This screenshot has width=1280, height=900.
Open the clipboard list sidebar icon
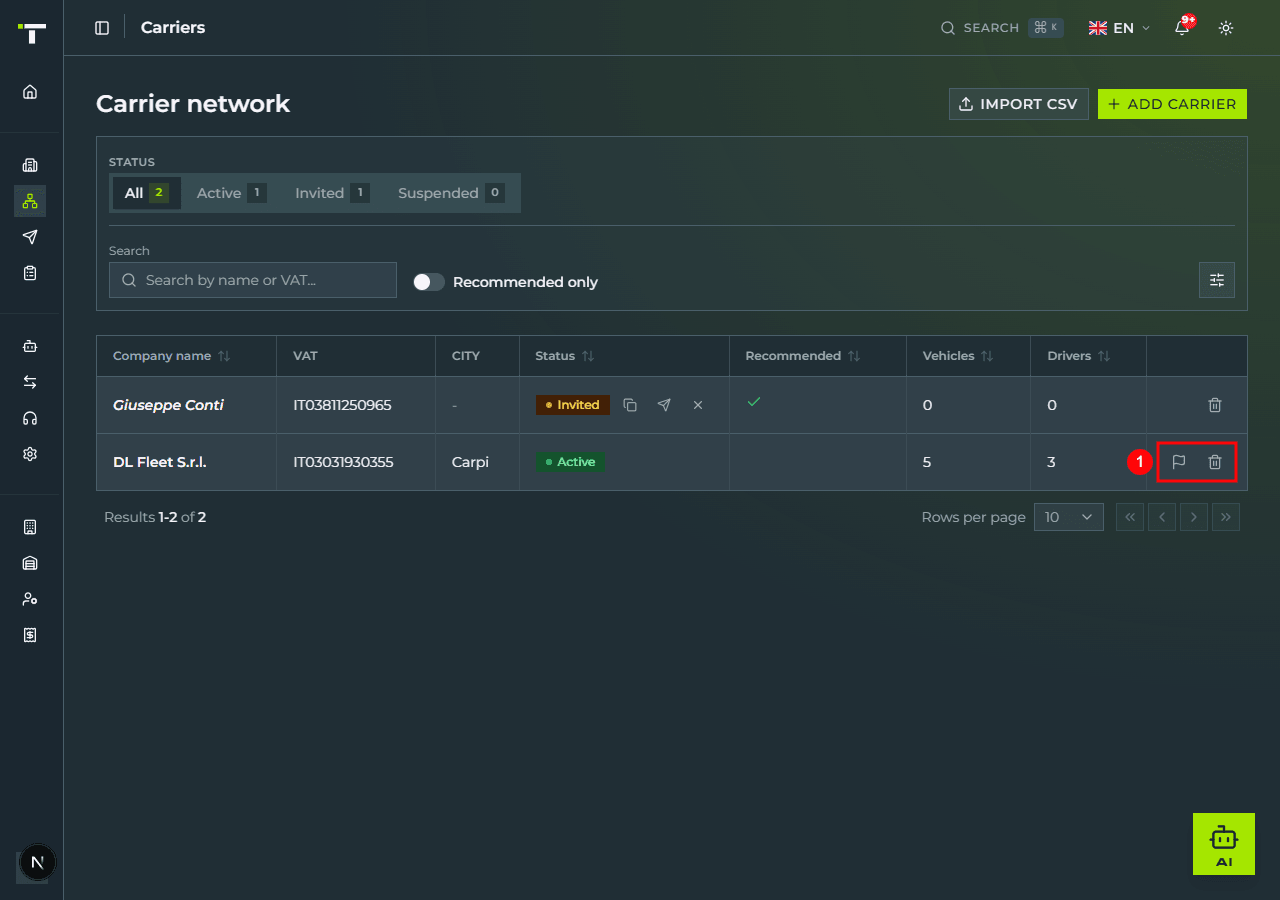coord(30,273)
